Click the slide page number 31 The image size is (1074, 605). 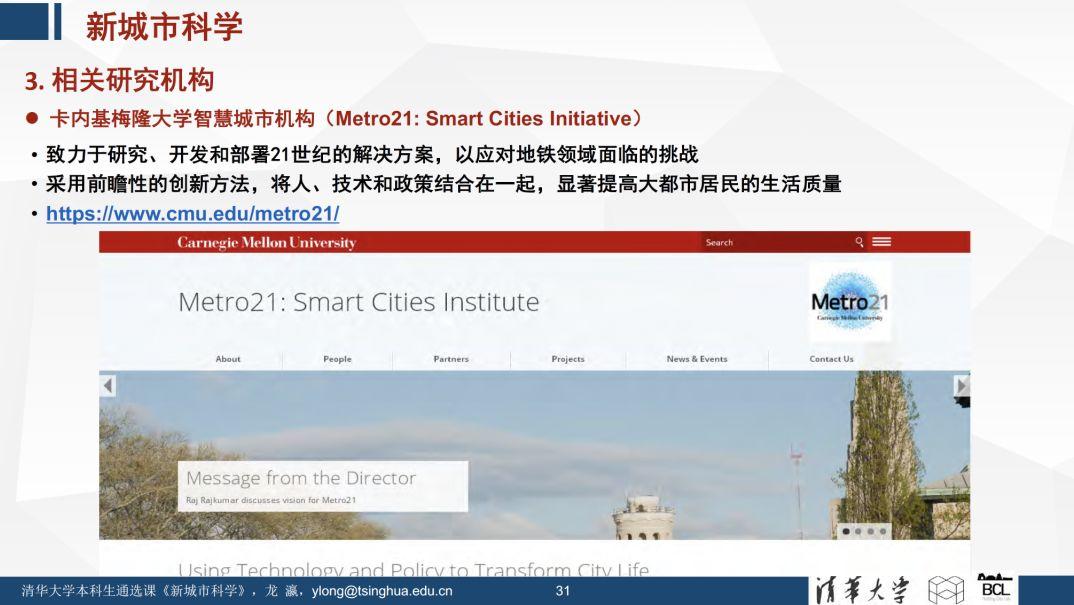[563, 591]
